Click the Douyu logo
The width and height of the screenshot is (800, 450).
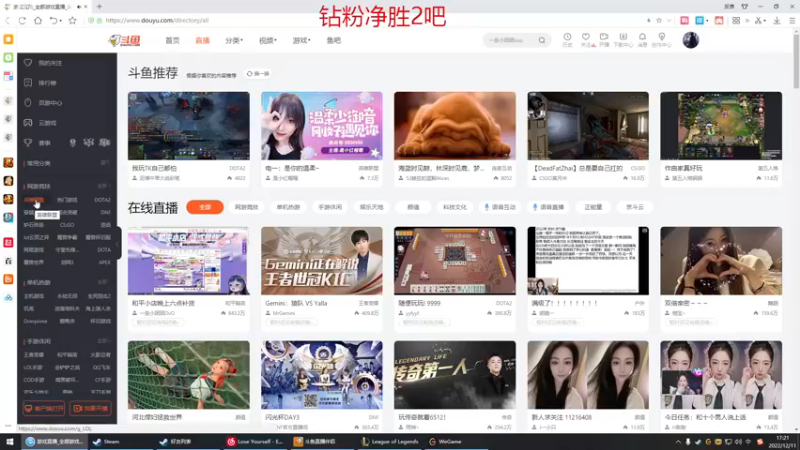(124, 40)
